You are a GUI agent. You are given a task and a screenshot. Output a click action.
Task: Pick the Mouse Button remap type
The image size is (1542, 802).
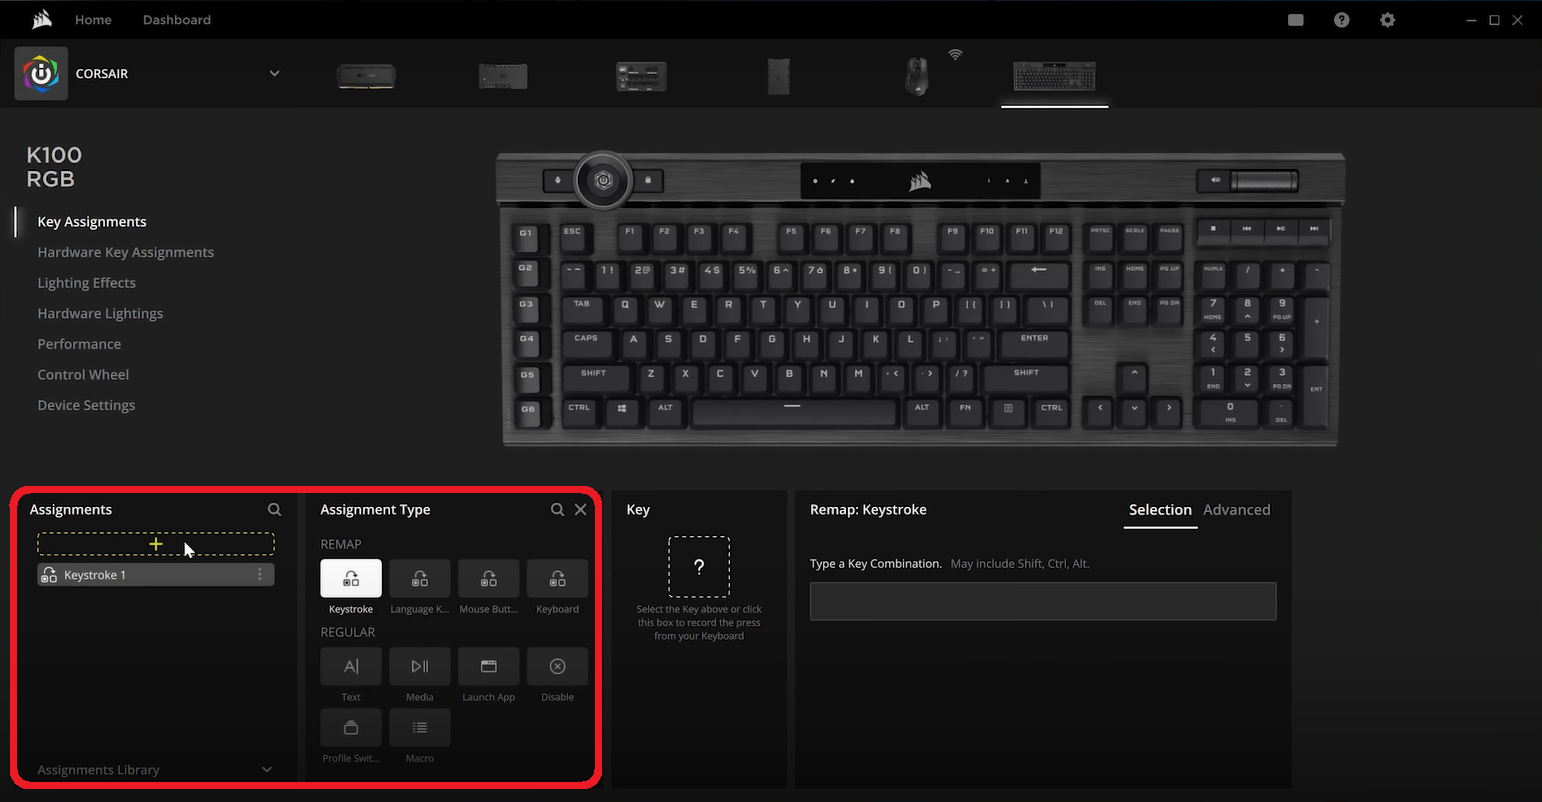click(488, 578)
